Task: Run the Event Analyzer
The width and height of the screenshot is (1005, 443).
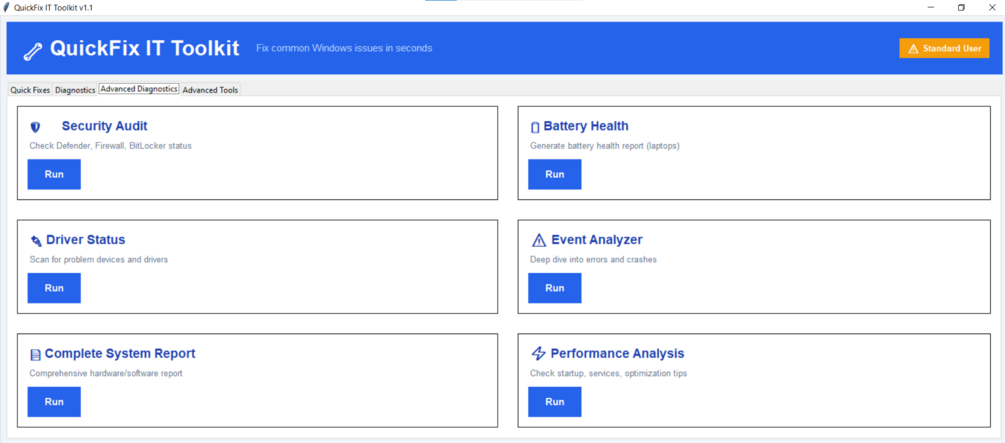Action: pyautogui.click(x=555, y=288)
